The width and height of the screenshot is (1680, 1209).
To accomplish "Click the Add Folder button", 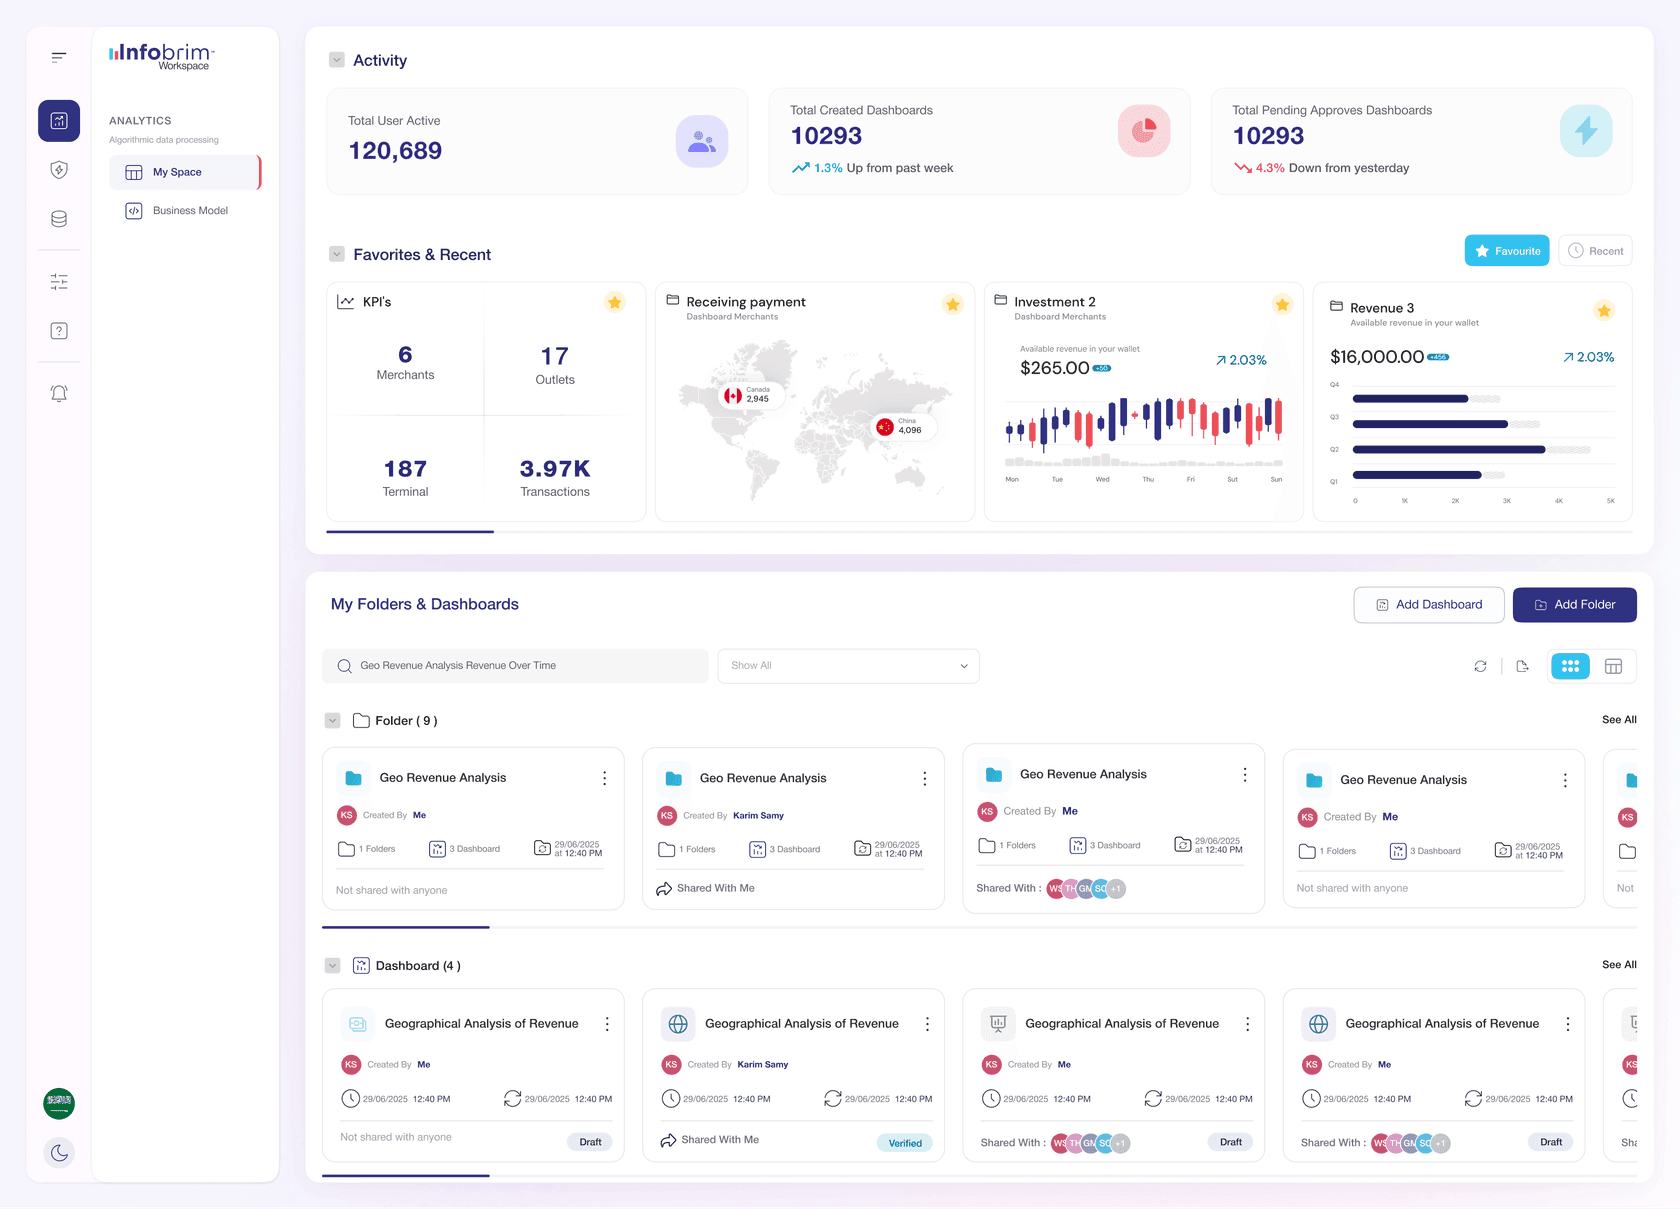I will [x=1575, y=605].
